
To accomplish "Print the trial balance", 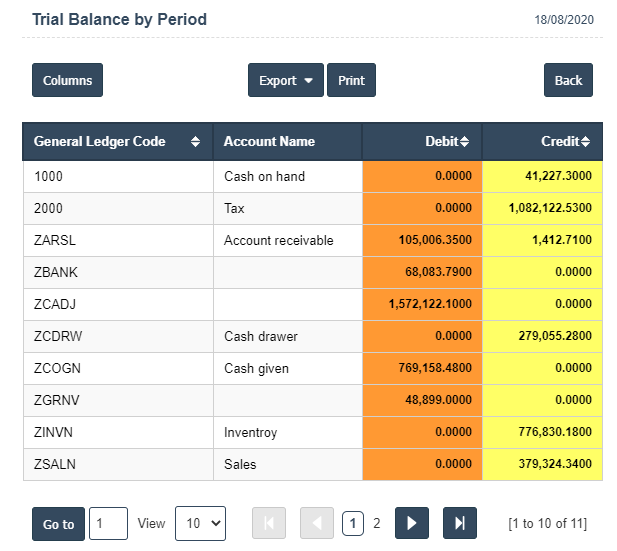I will tap(351, 81).
